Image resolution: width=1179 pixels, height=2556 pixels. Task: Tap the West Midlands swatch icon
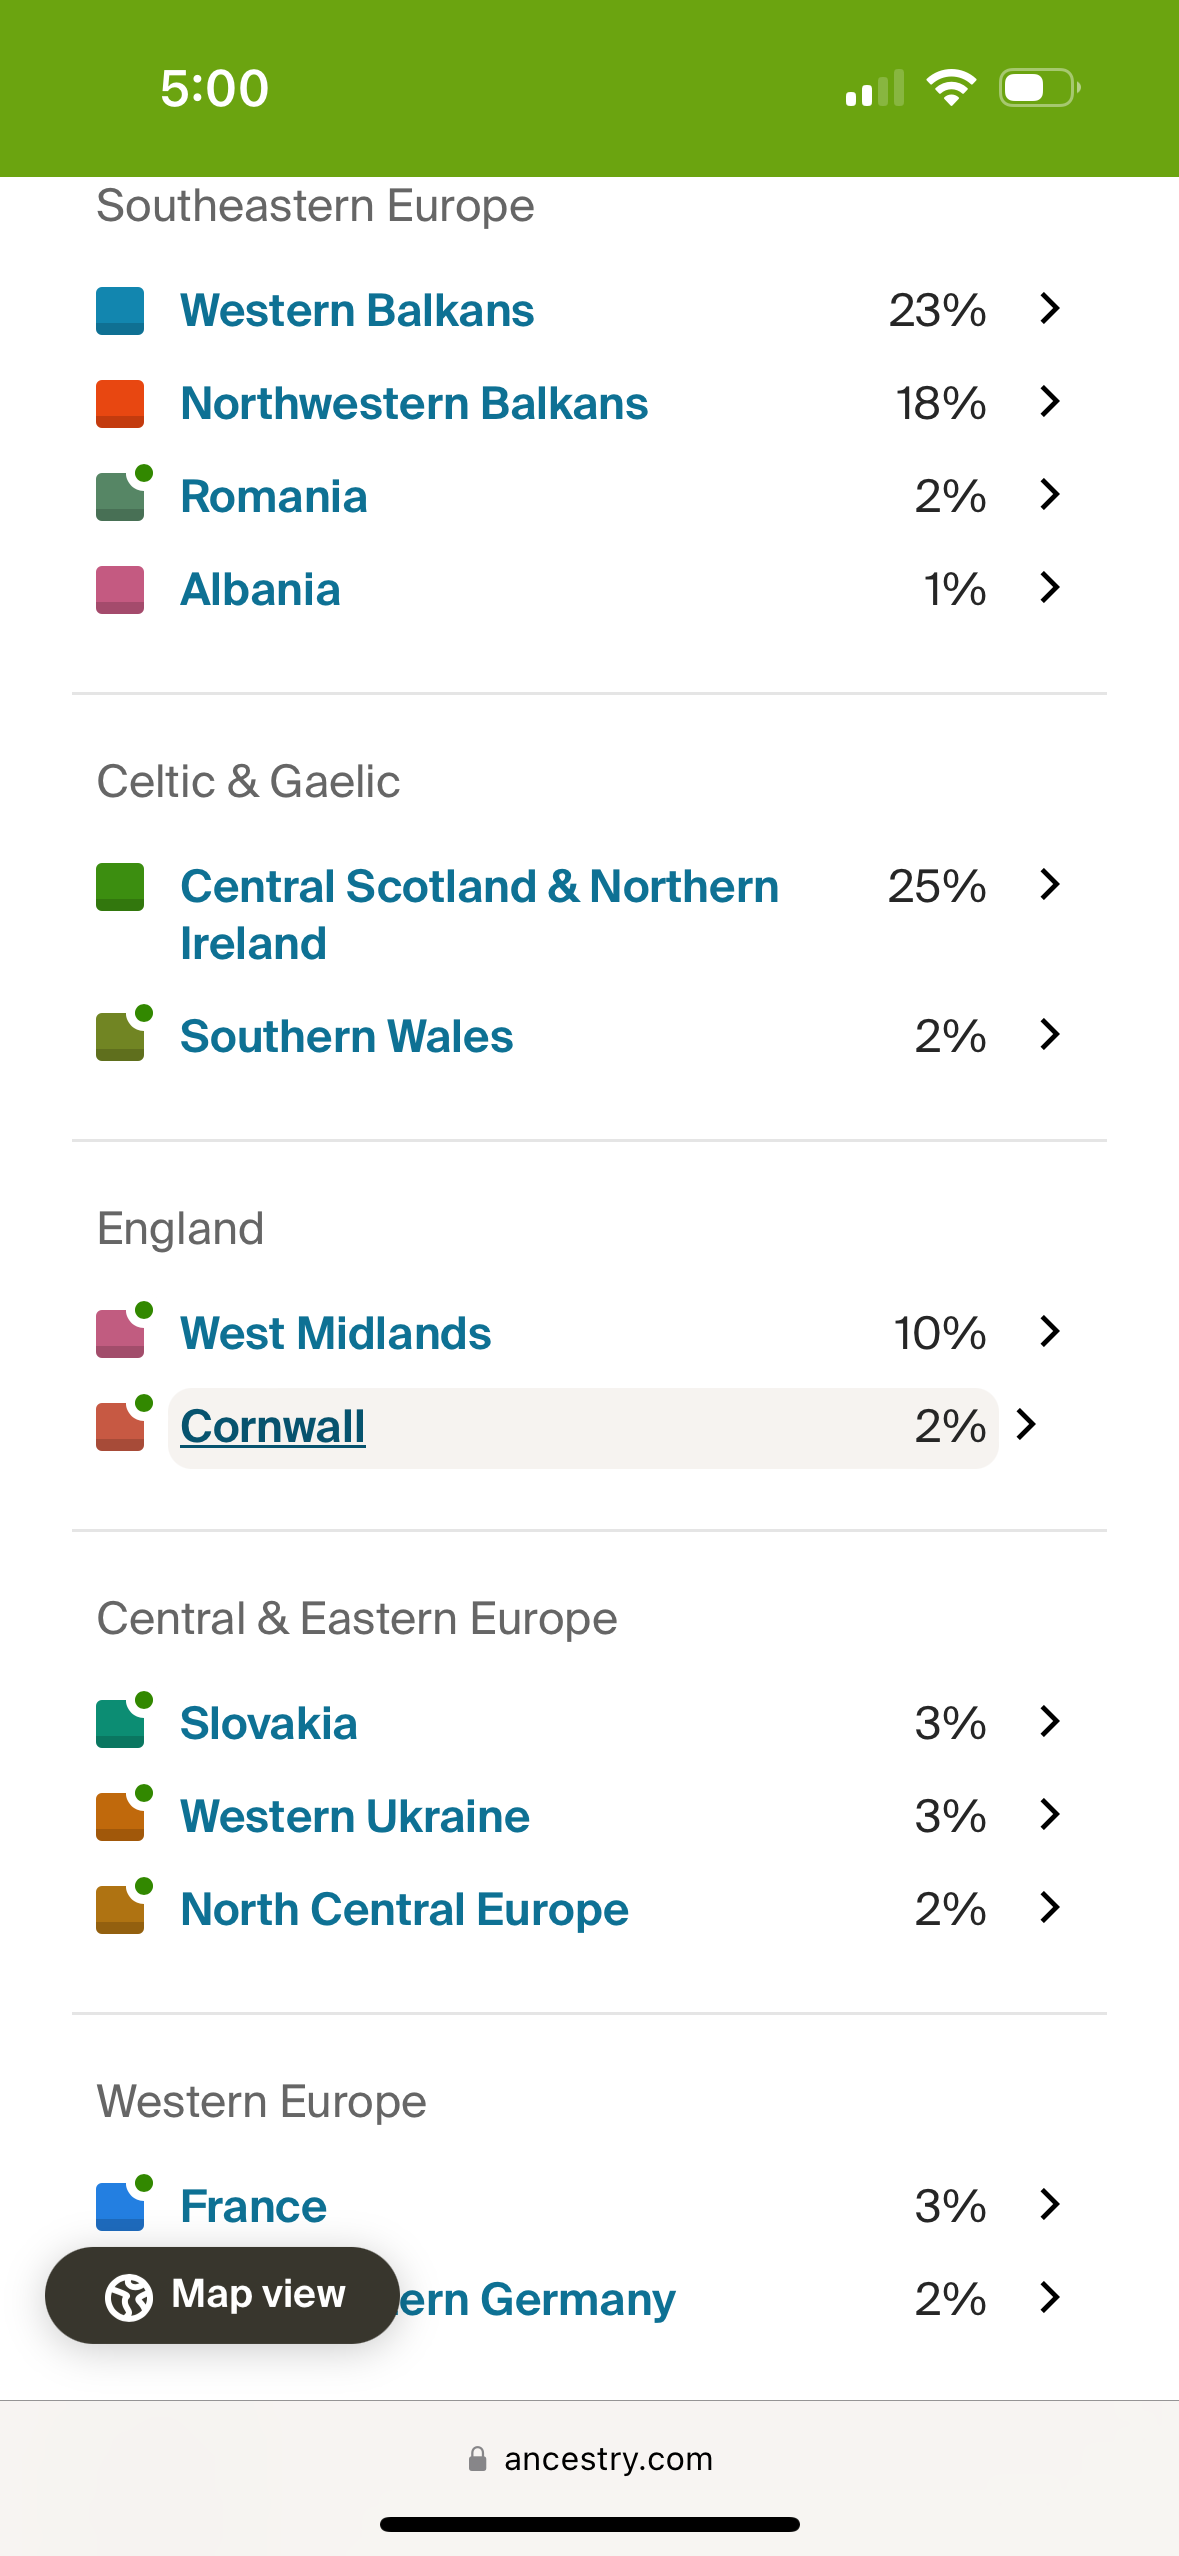tap(120, 1334)
